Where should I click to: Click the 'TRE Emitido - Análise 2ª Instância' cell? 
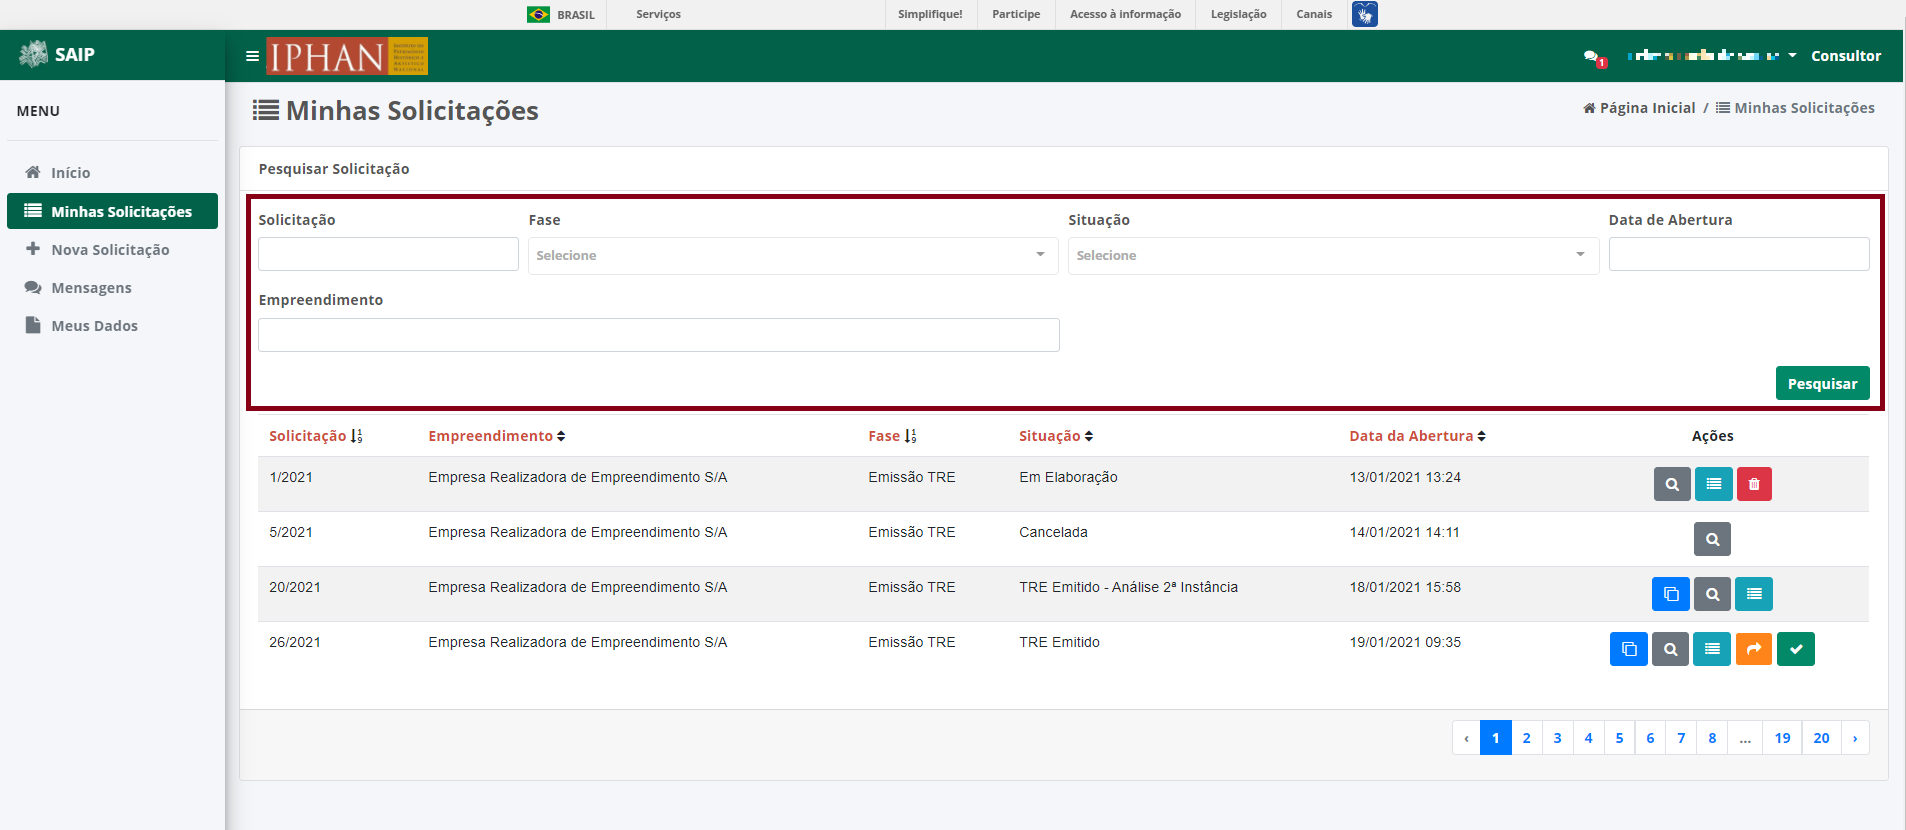[1128, 587]
